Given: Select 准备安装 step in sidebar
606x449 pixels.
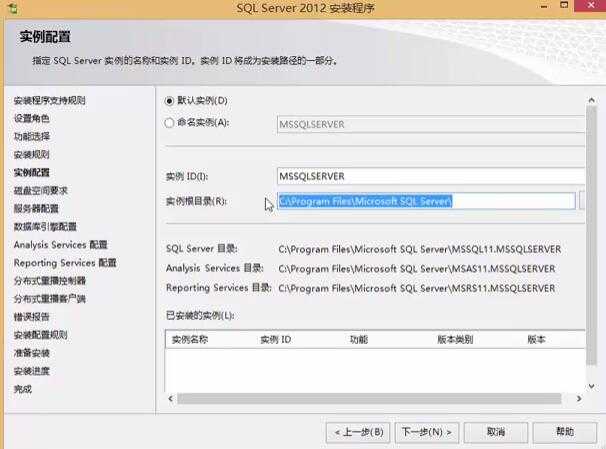Looking at the screenshot, I should pos(31,353).
